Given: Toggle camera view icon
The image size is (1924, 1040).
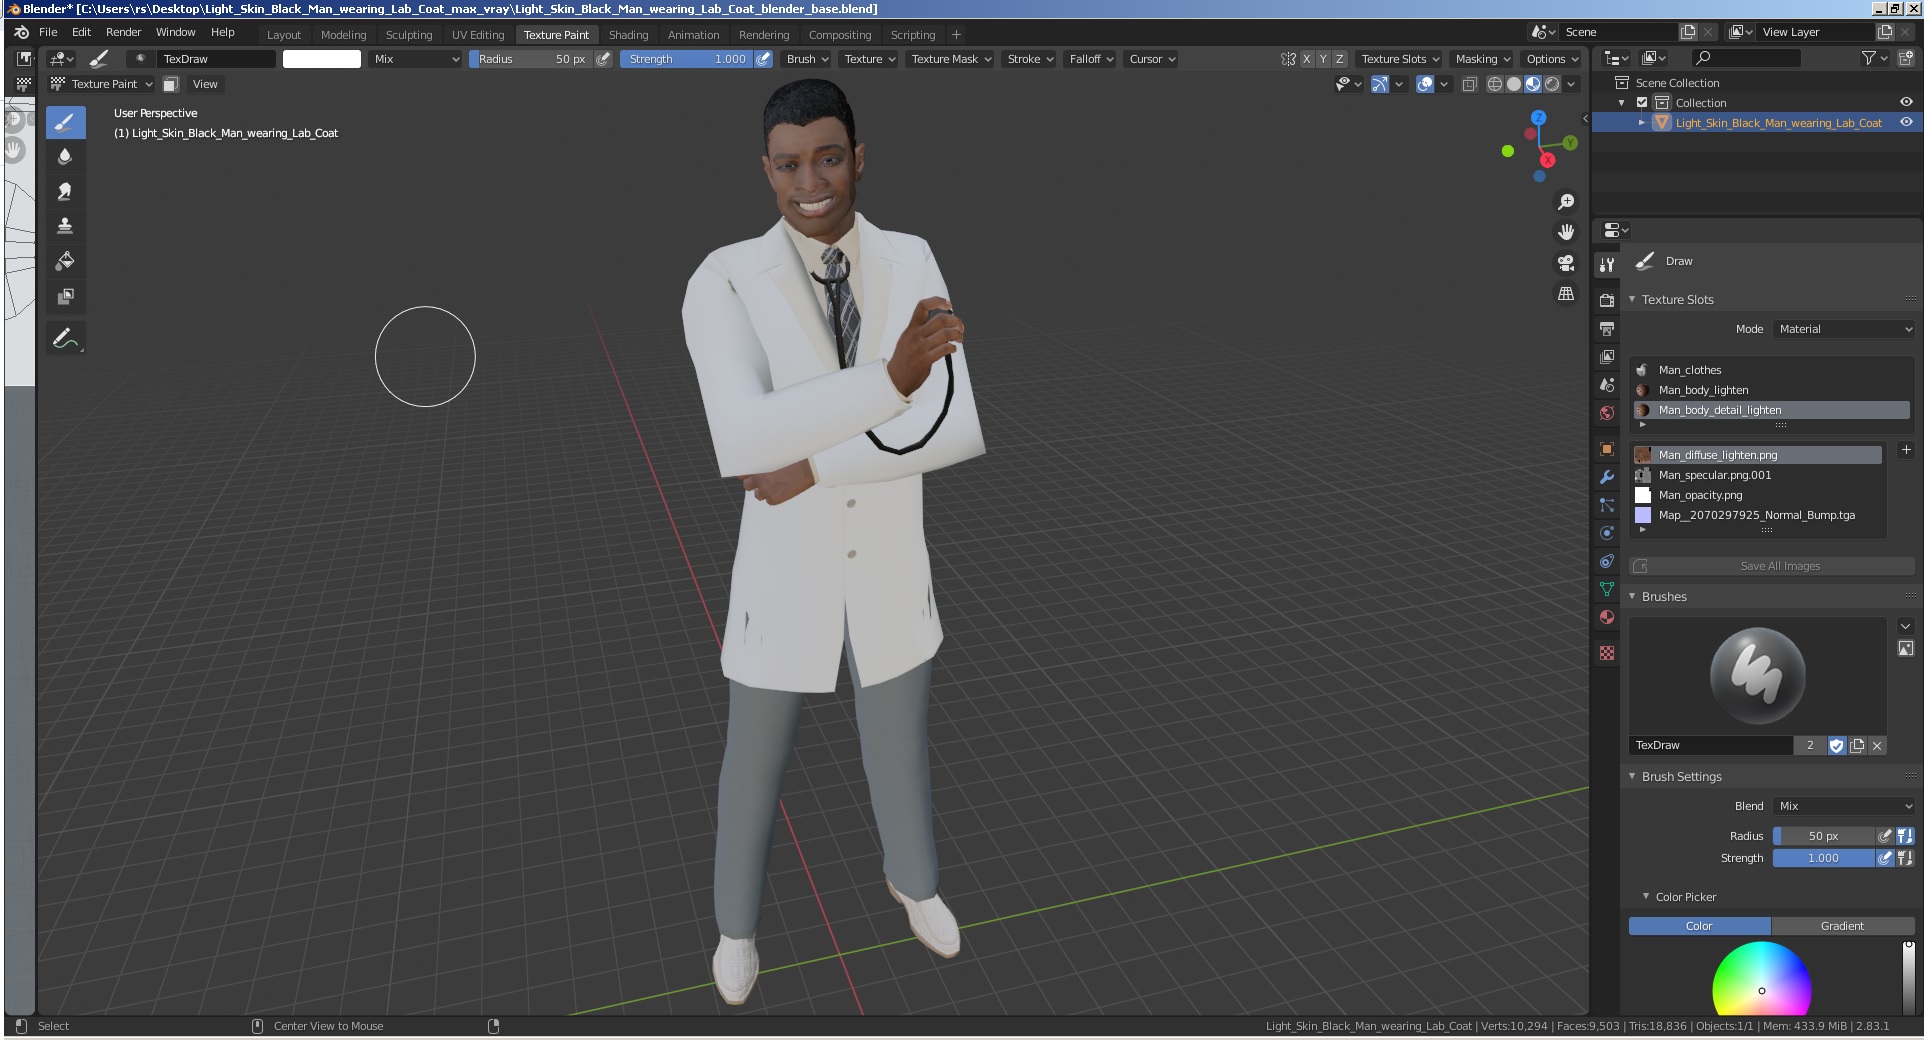Looking at the screenshot, I should click(x=1566, y=263).
